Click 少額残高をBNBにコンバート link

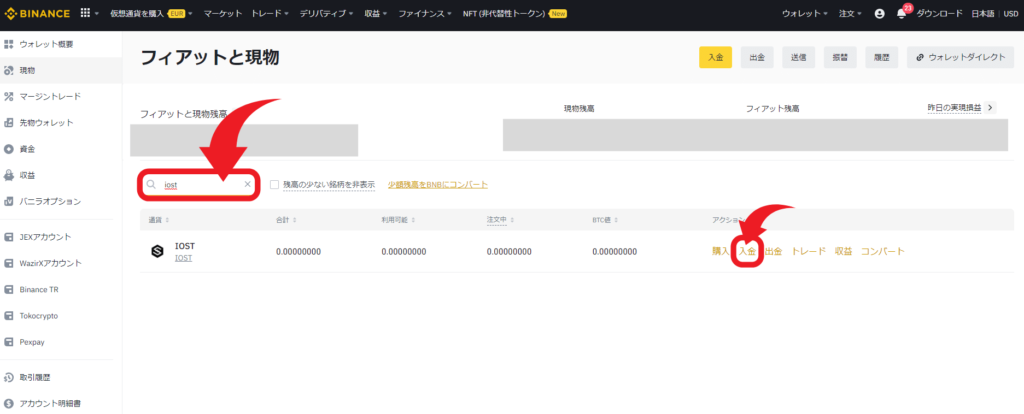pos(438,185)
